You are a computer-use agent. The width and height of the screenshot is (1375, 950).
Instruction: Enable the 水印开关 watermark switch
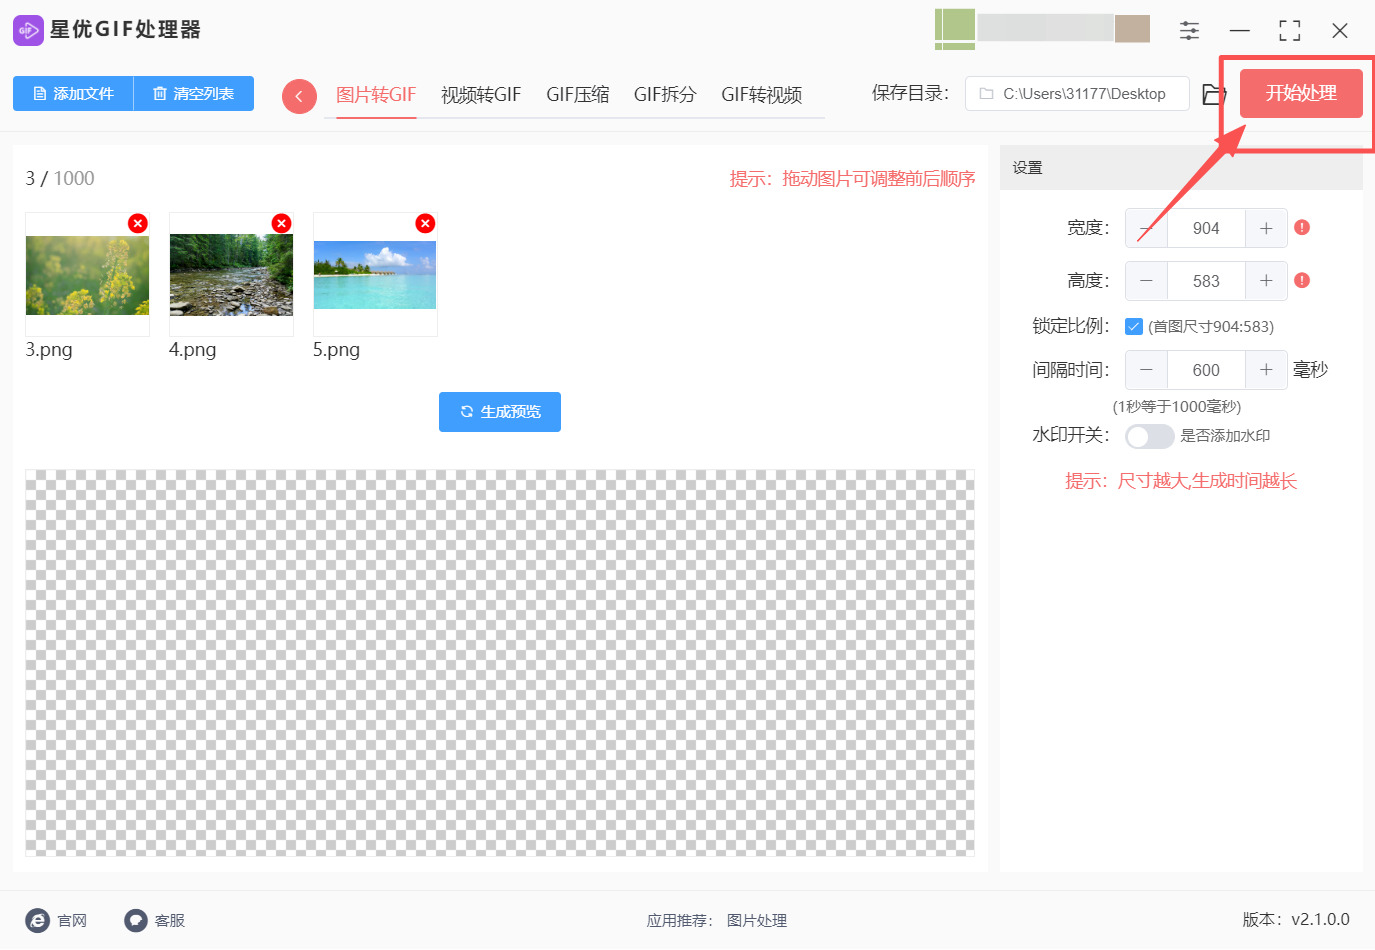[1149, 436]
